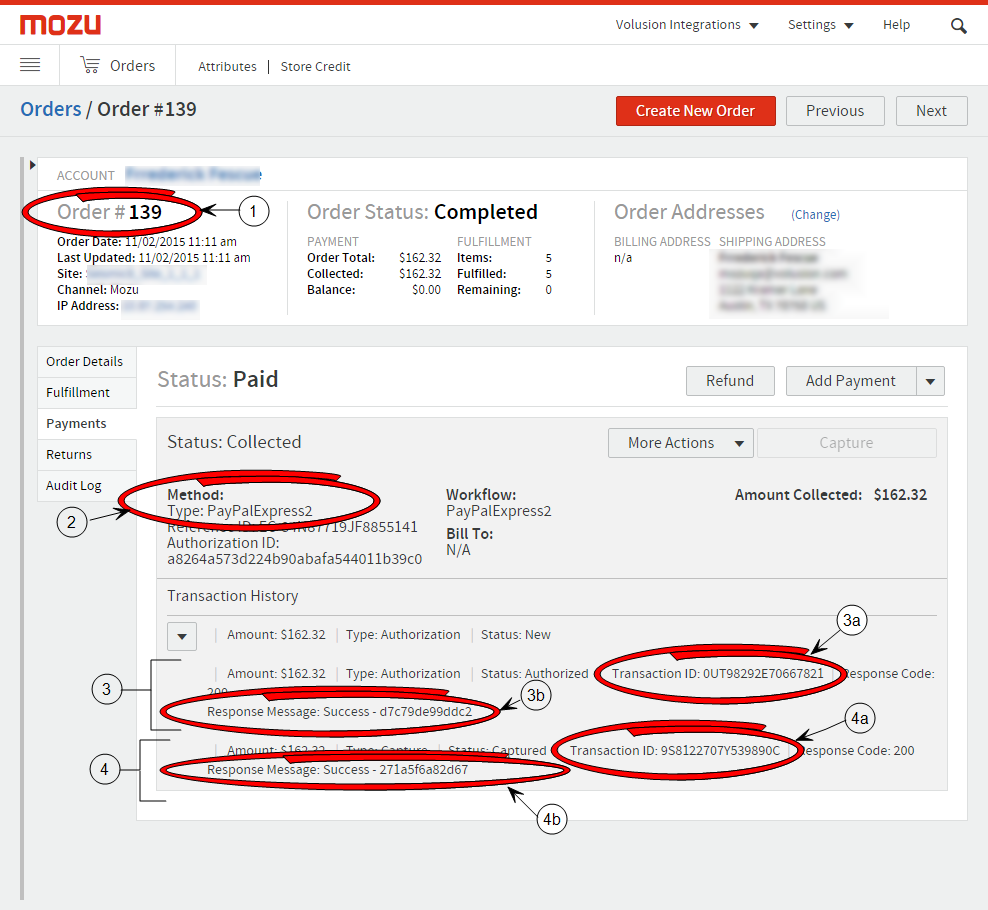Select the Returns tab
This screenshot has width=988, height=910.
(87, 454)
